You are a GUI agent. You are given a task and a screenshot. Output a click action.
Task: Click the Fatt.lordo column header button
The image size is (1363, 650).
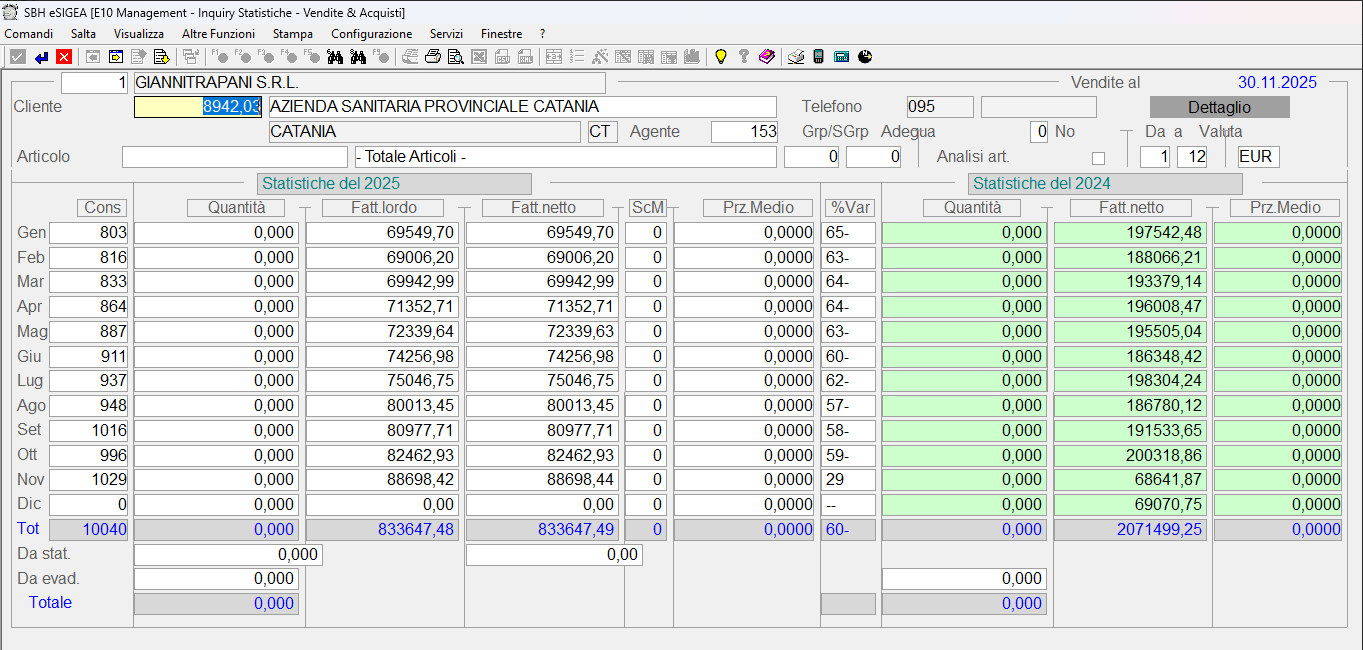click(x=384, y=208)
